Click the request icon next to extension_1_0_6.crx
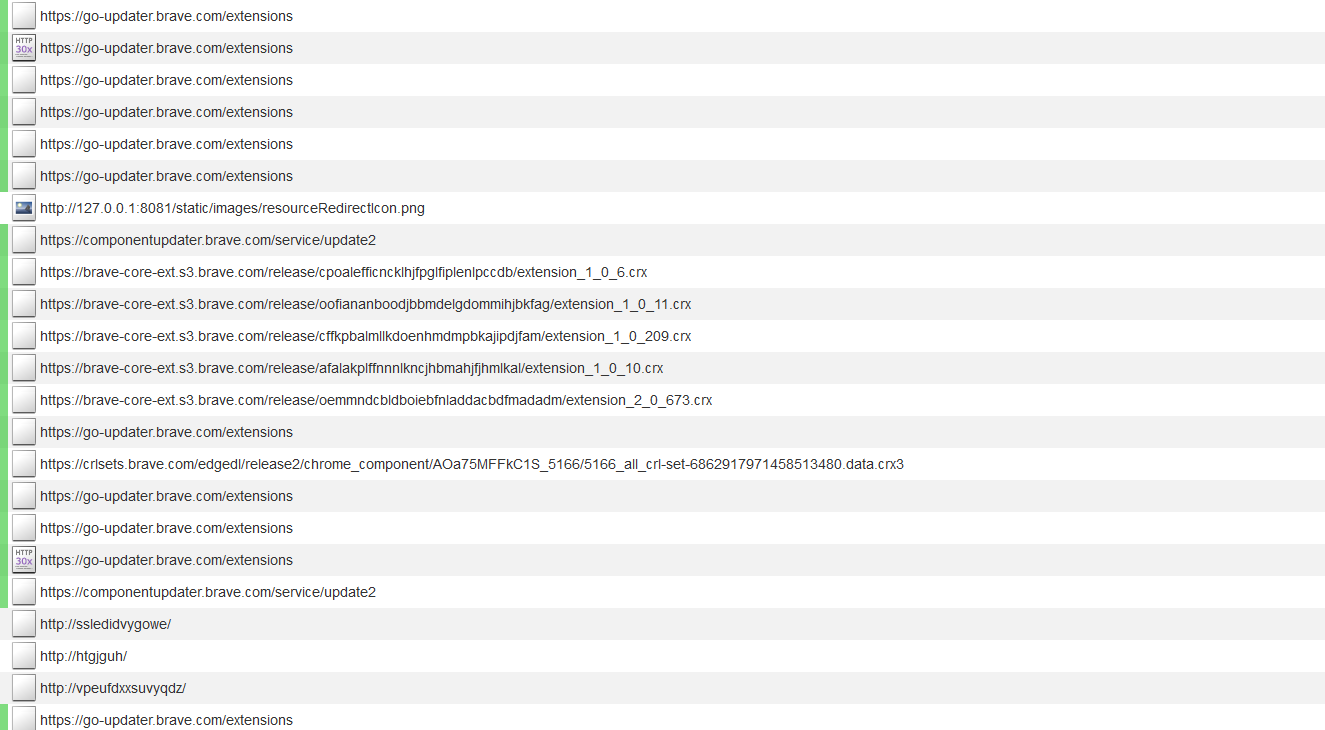The width and height of the screenshot is (1325, 730). 23,271
